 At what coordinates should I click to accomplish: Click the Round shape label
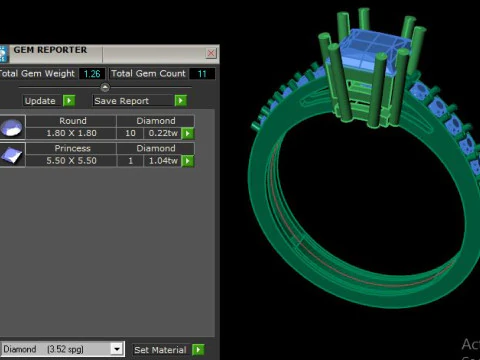tap(73, 121)
